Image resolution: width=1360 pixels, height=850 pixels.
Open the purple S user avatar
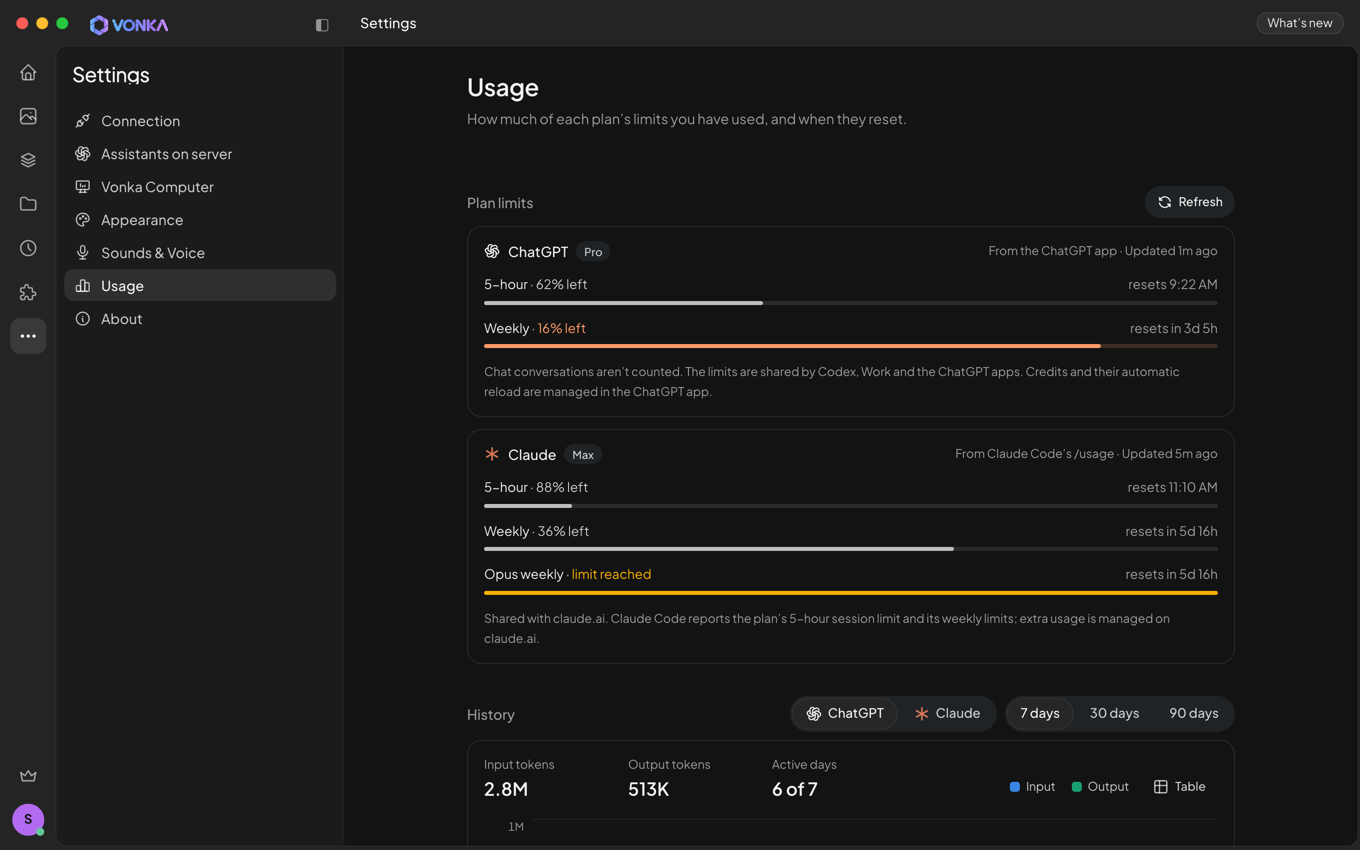click(x=28, y=819)
